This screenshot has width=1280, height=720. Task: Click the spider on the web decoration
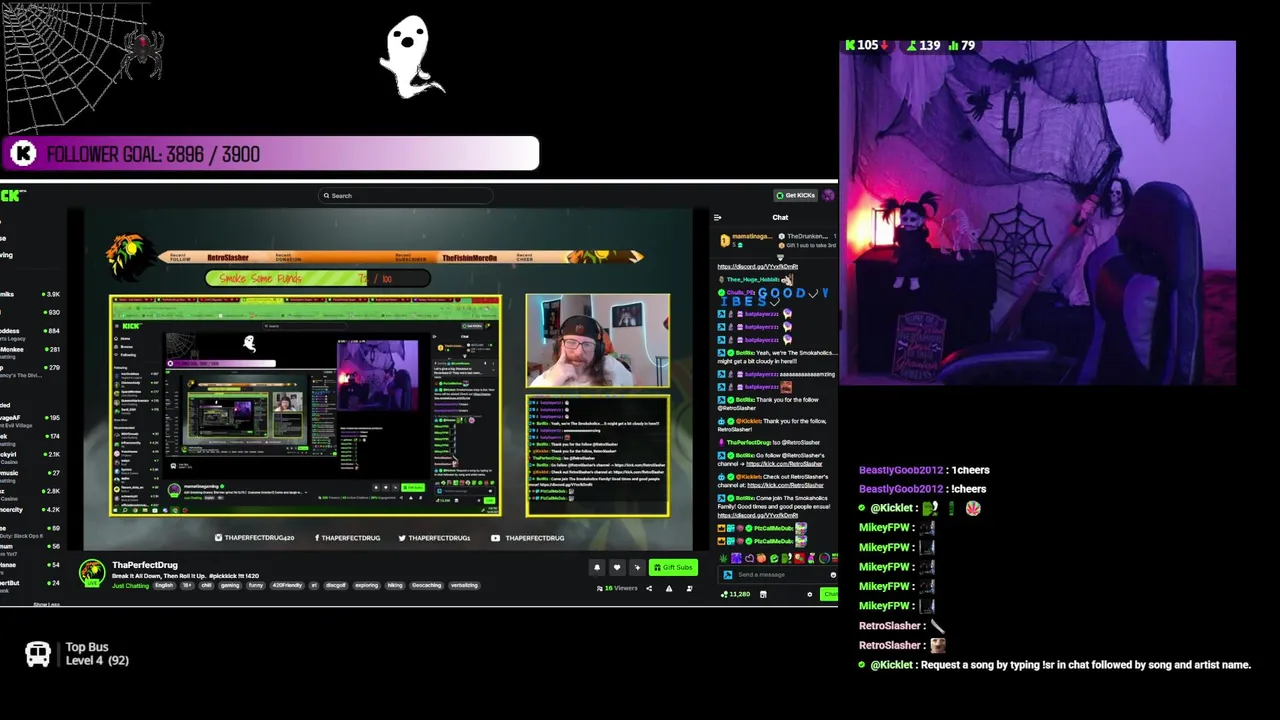[x=141, y=53]
